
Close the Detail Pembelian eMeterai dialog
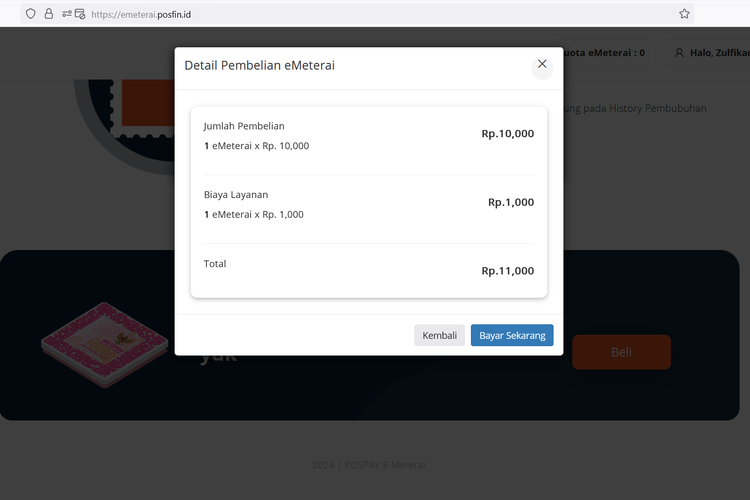542,65
